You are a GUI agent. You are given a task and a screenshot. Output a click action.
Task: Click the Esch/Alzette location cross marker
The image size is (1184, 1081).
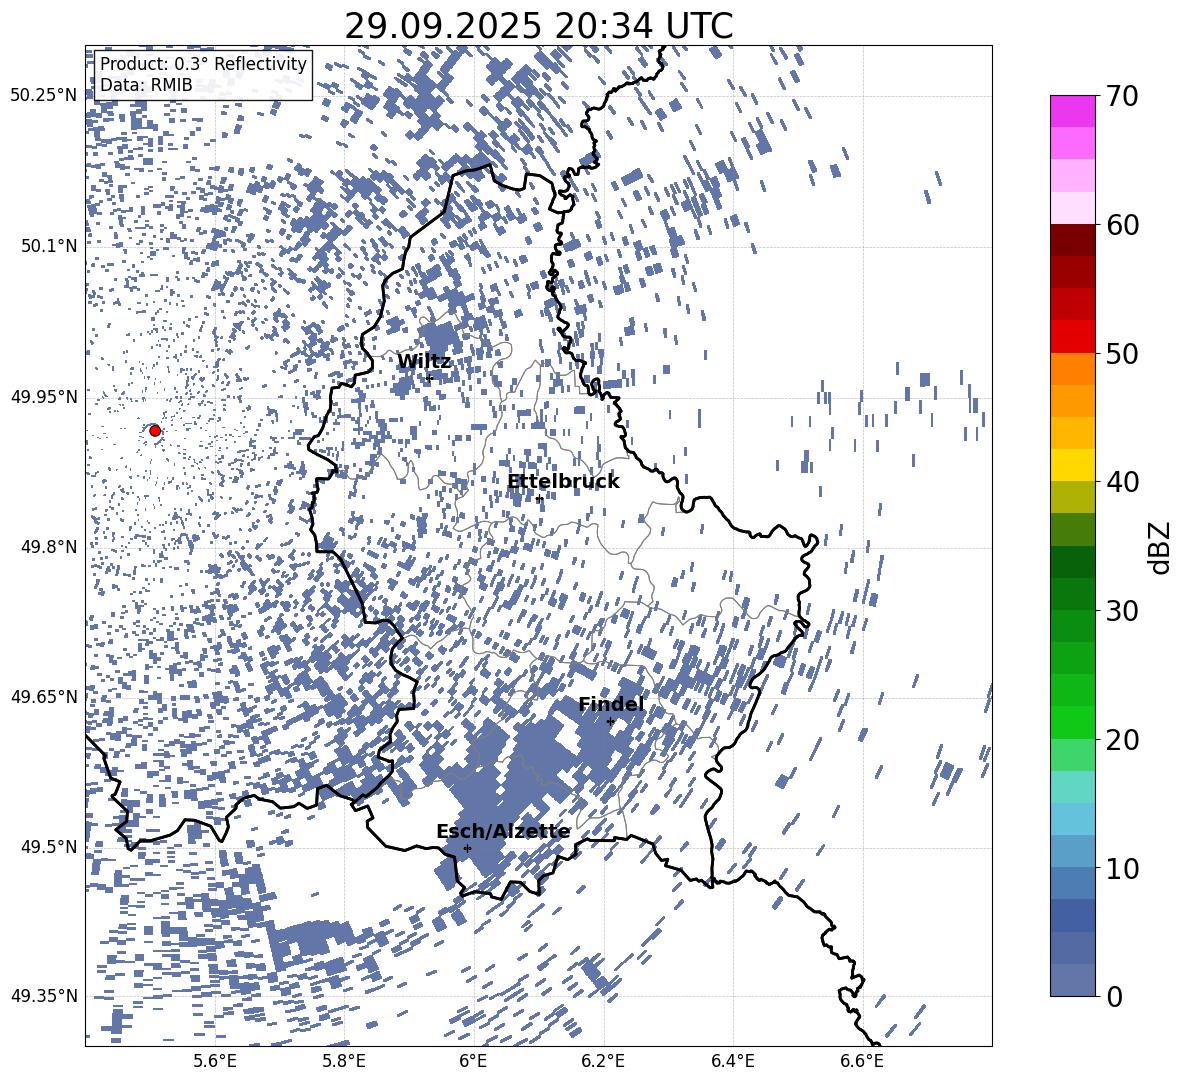(x=467, y=848)
